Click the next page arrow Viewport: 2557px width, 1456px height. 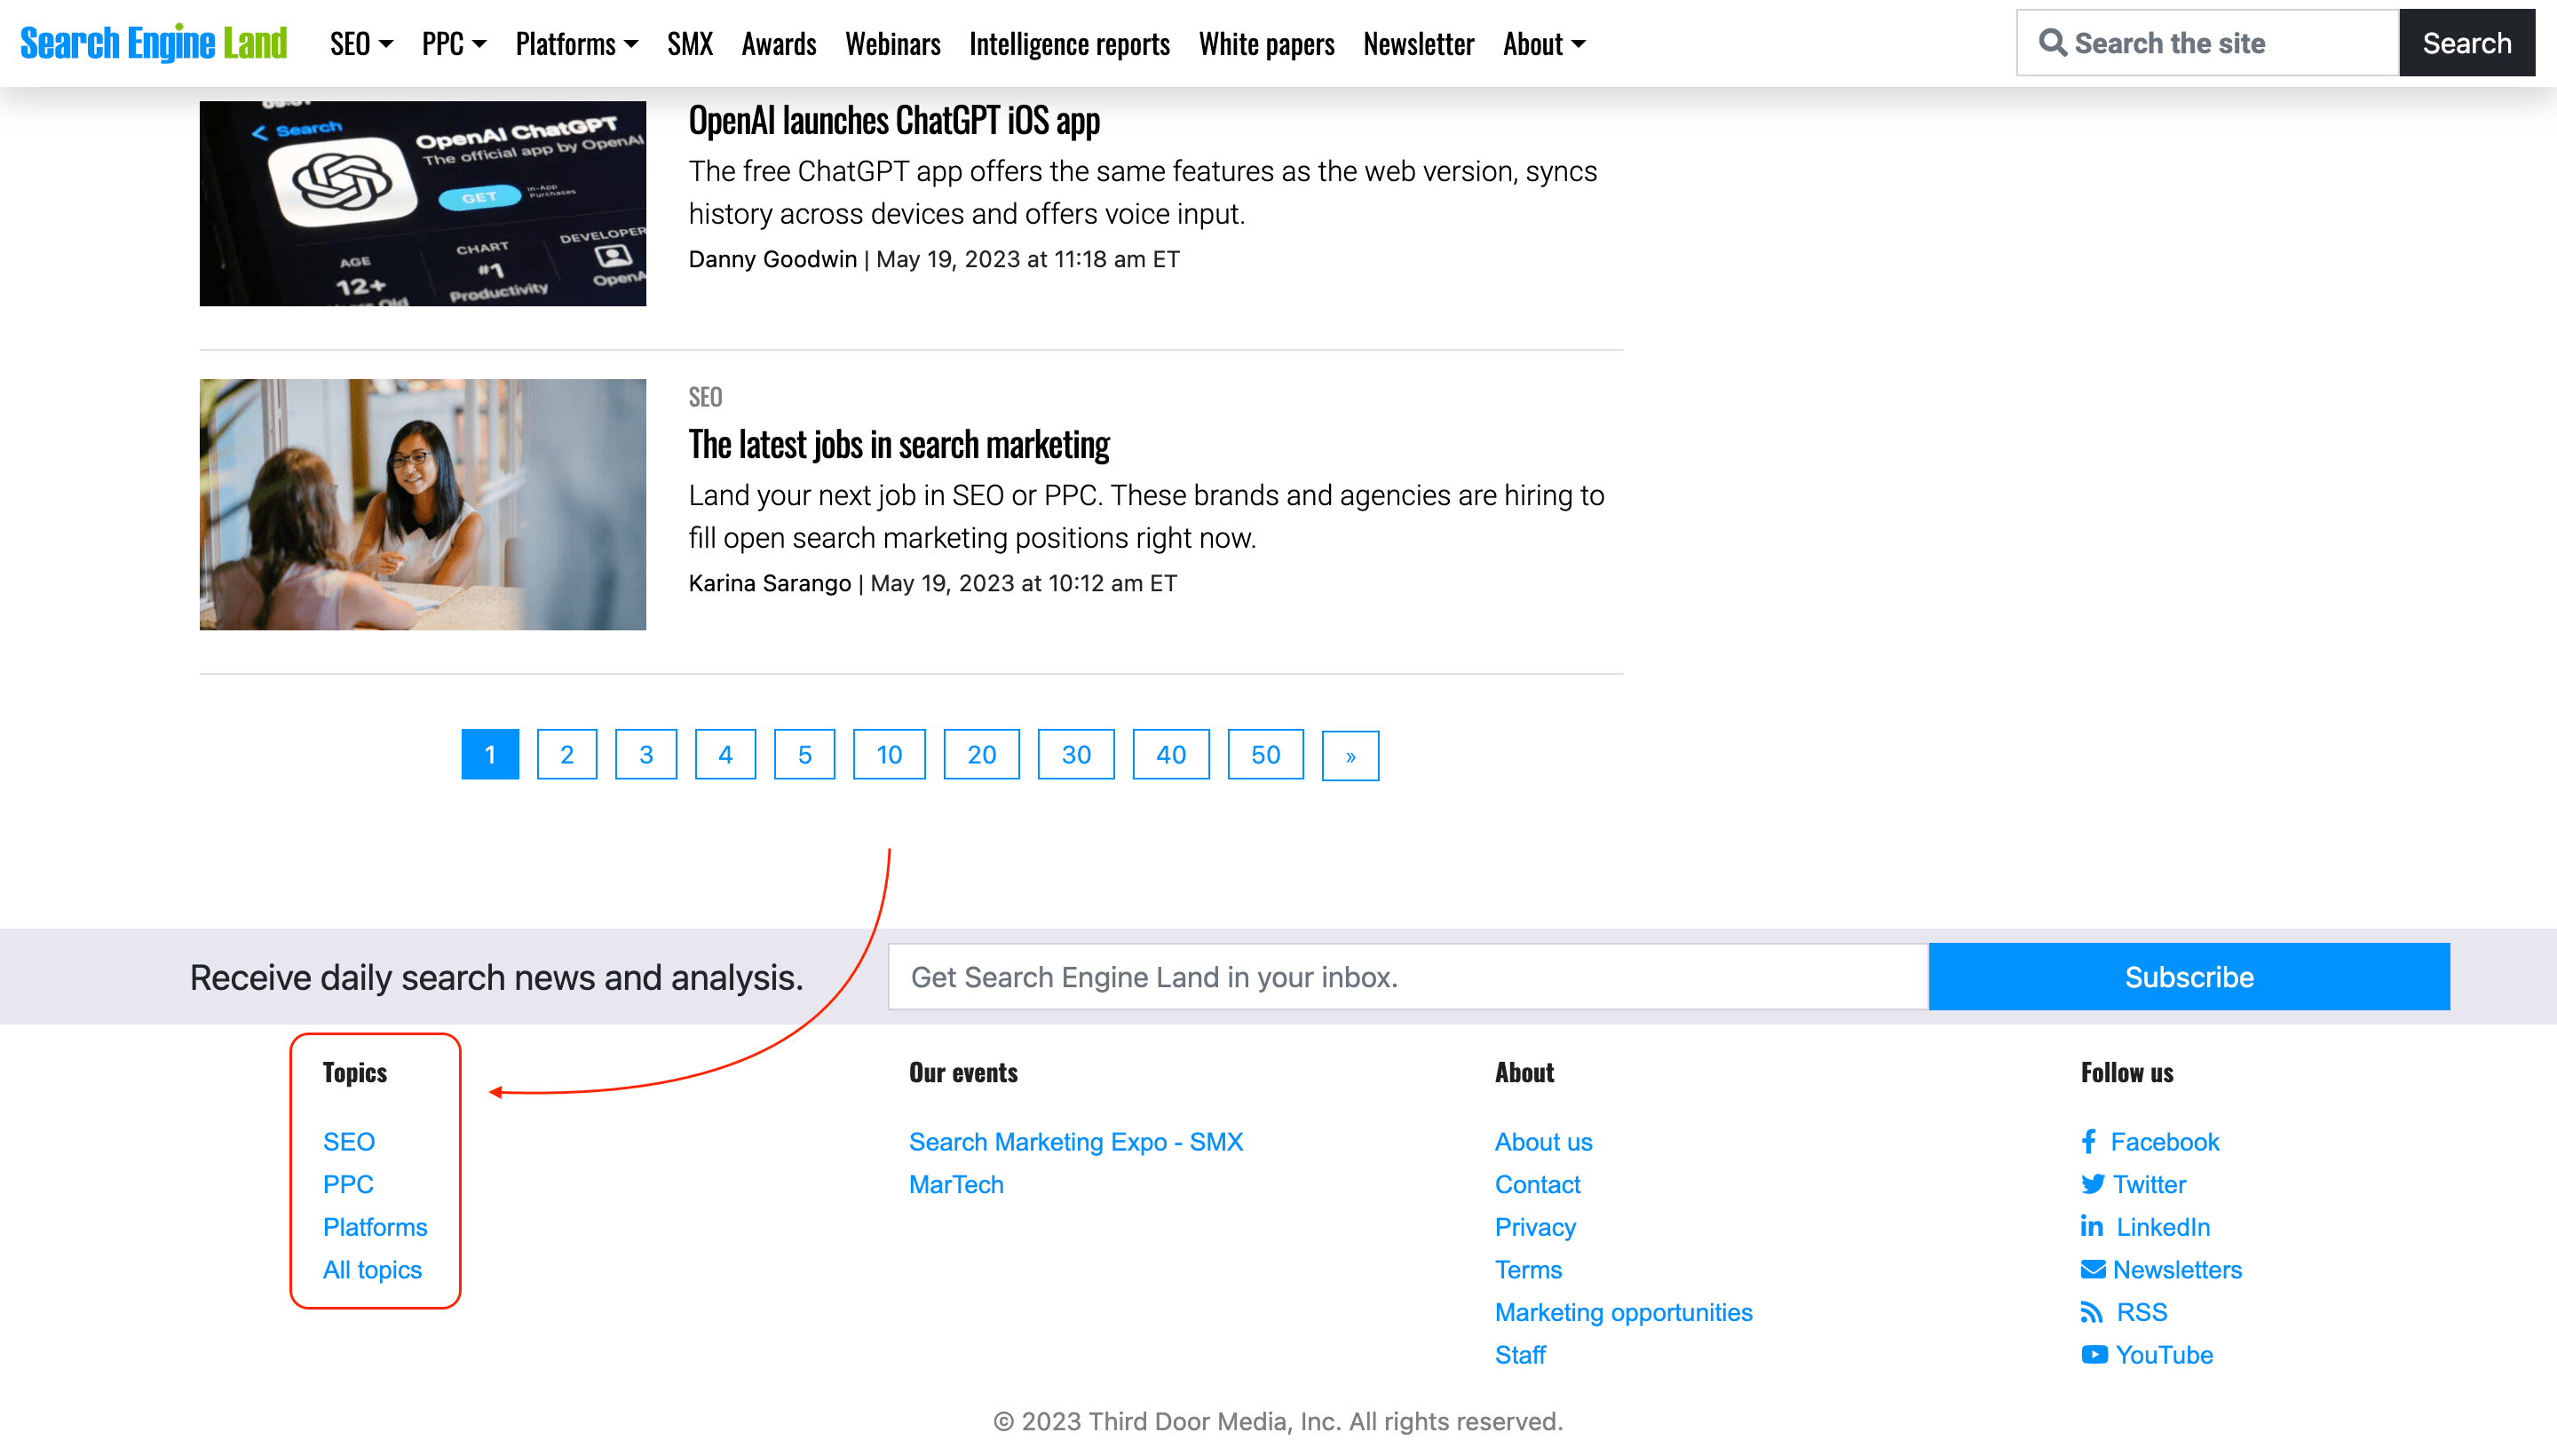tap(1352, 756)
